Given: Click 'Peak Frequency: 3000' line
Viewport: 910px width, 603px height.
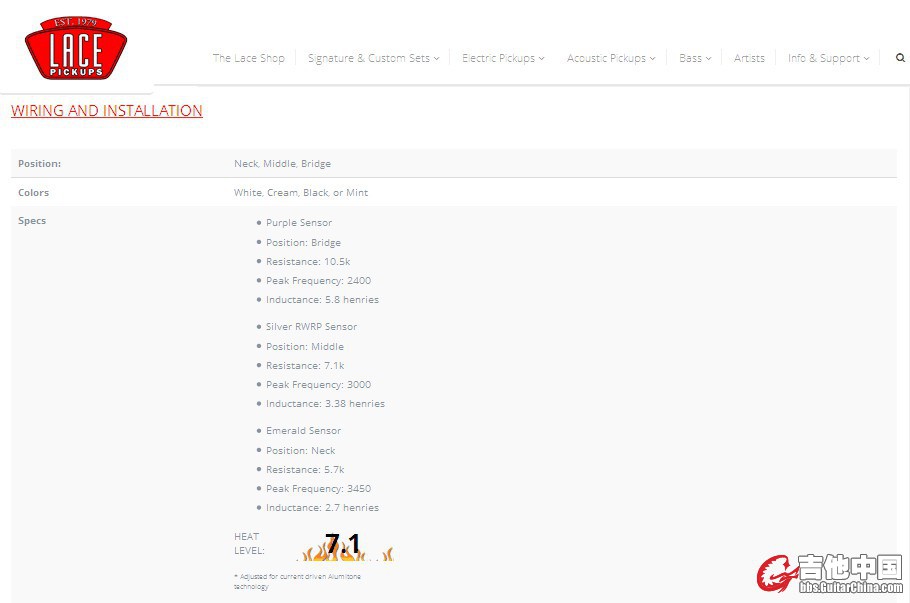Looking at the screenshot, I should pyautogui.click(x=319, y=384).
